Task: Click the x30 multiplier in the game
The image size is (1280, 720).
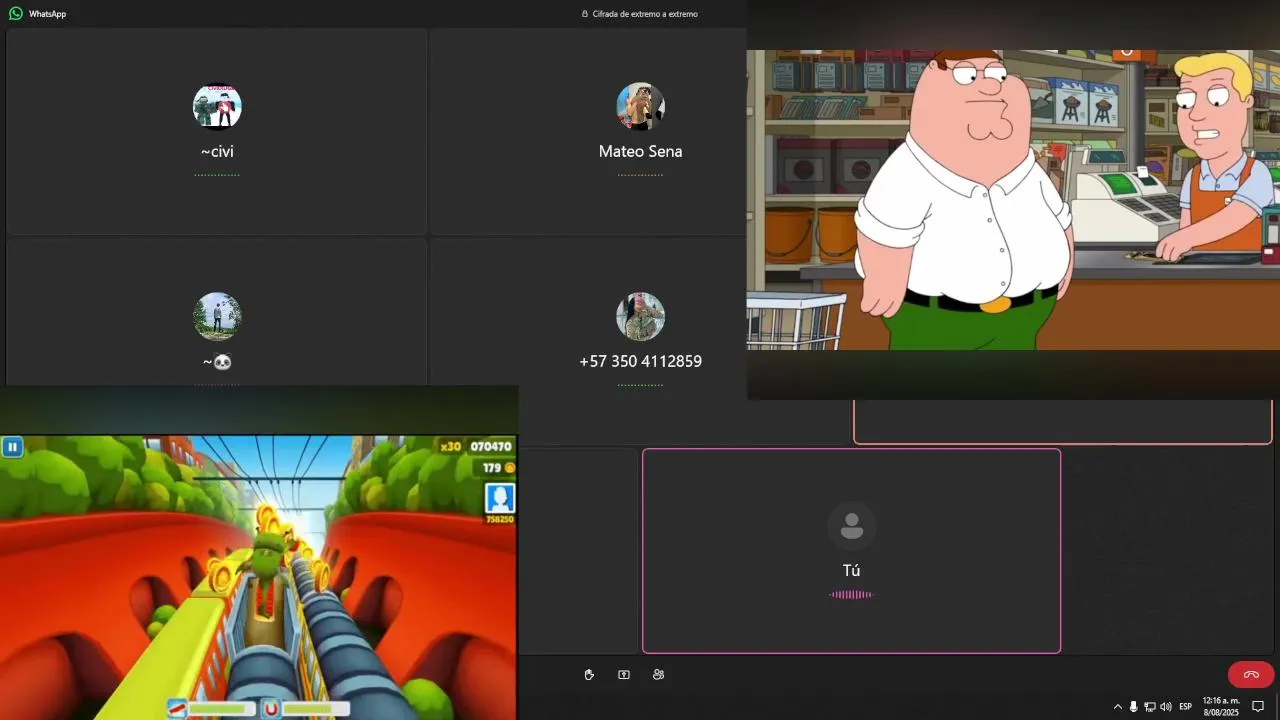Action: (x=451, y=447)
